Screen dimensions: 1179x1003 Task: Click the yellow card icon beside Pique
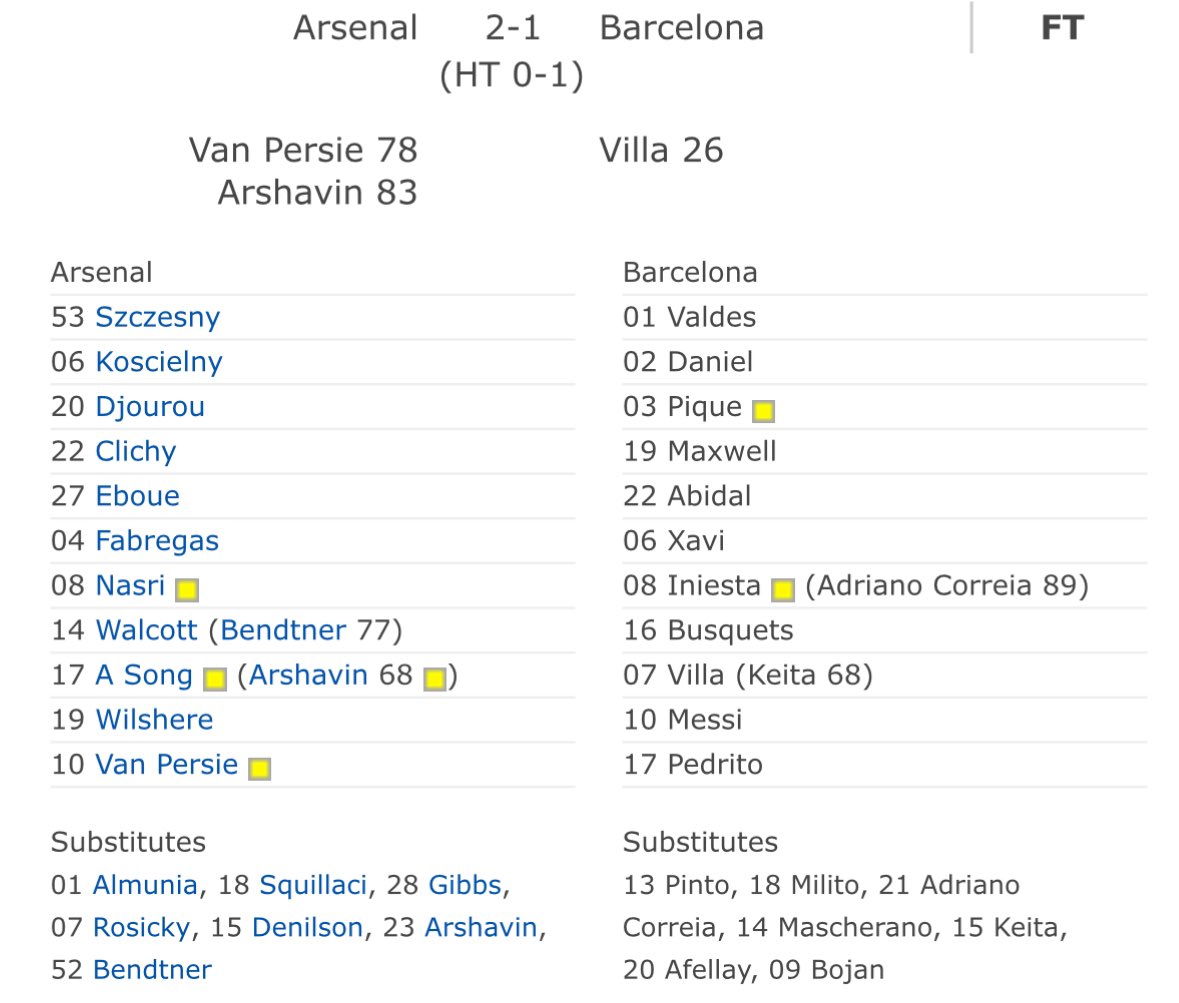pyautogui.click(x=763, y=411)
